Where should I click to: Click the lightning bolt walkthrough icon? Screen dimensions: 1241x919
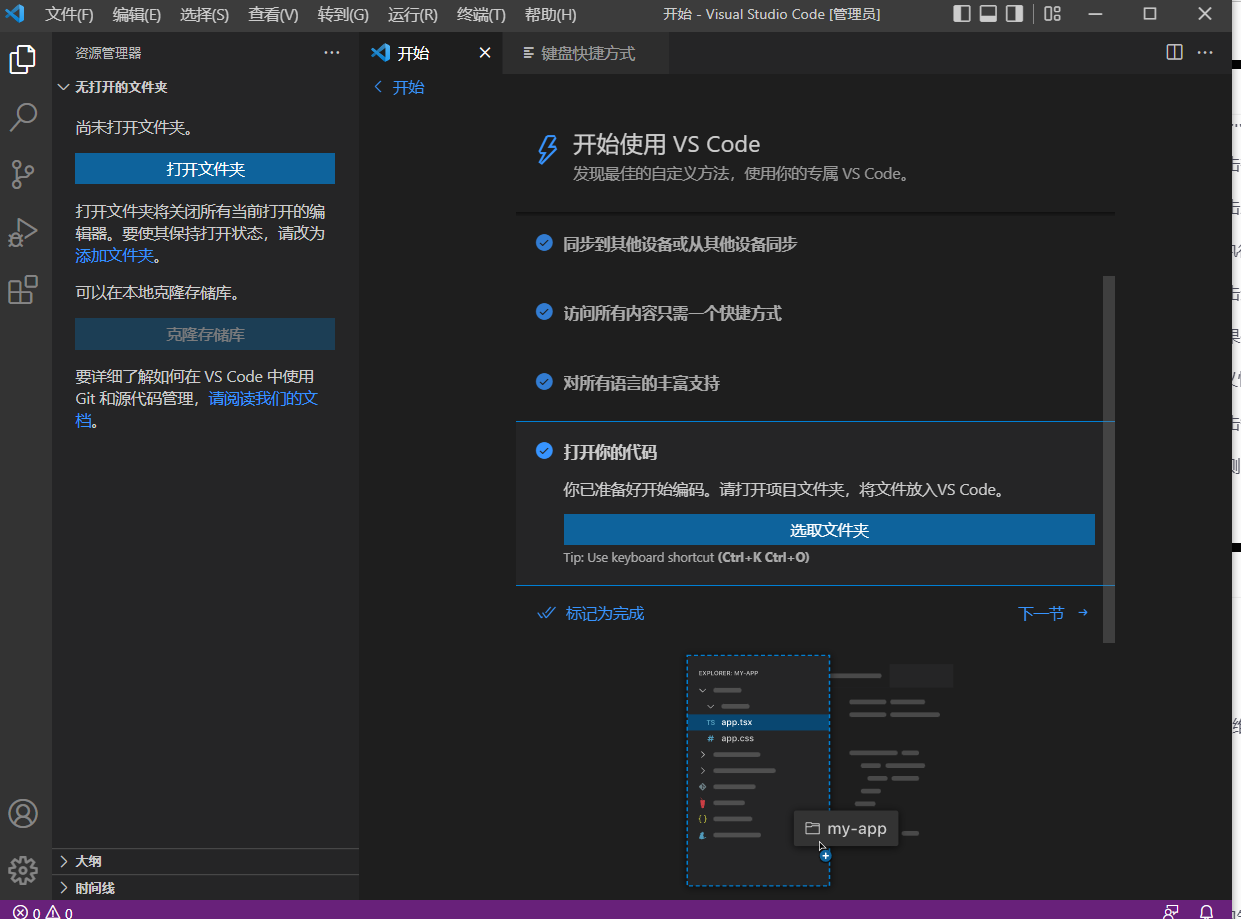pos(547,150)
